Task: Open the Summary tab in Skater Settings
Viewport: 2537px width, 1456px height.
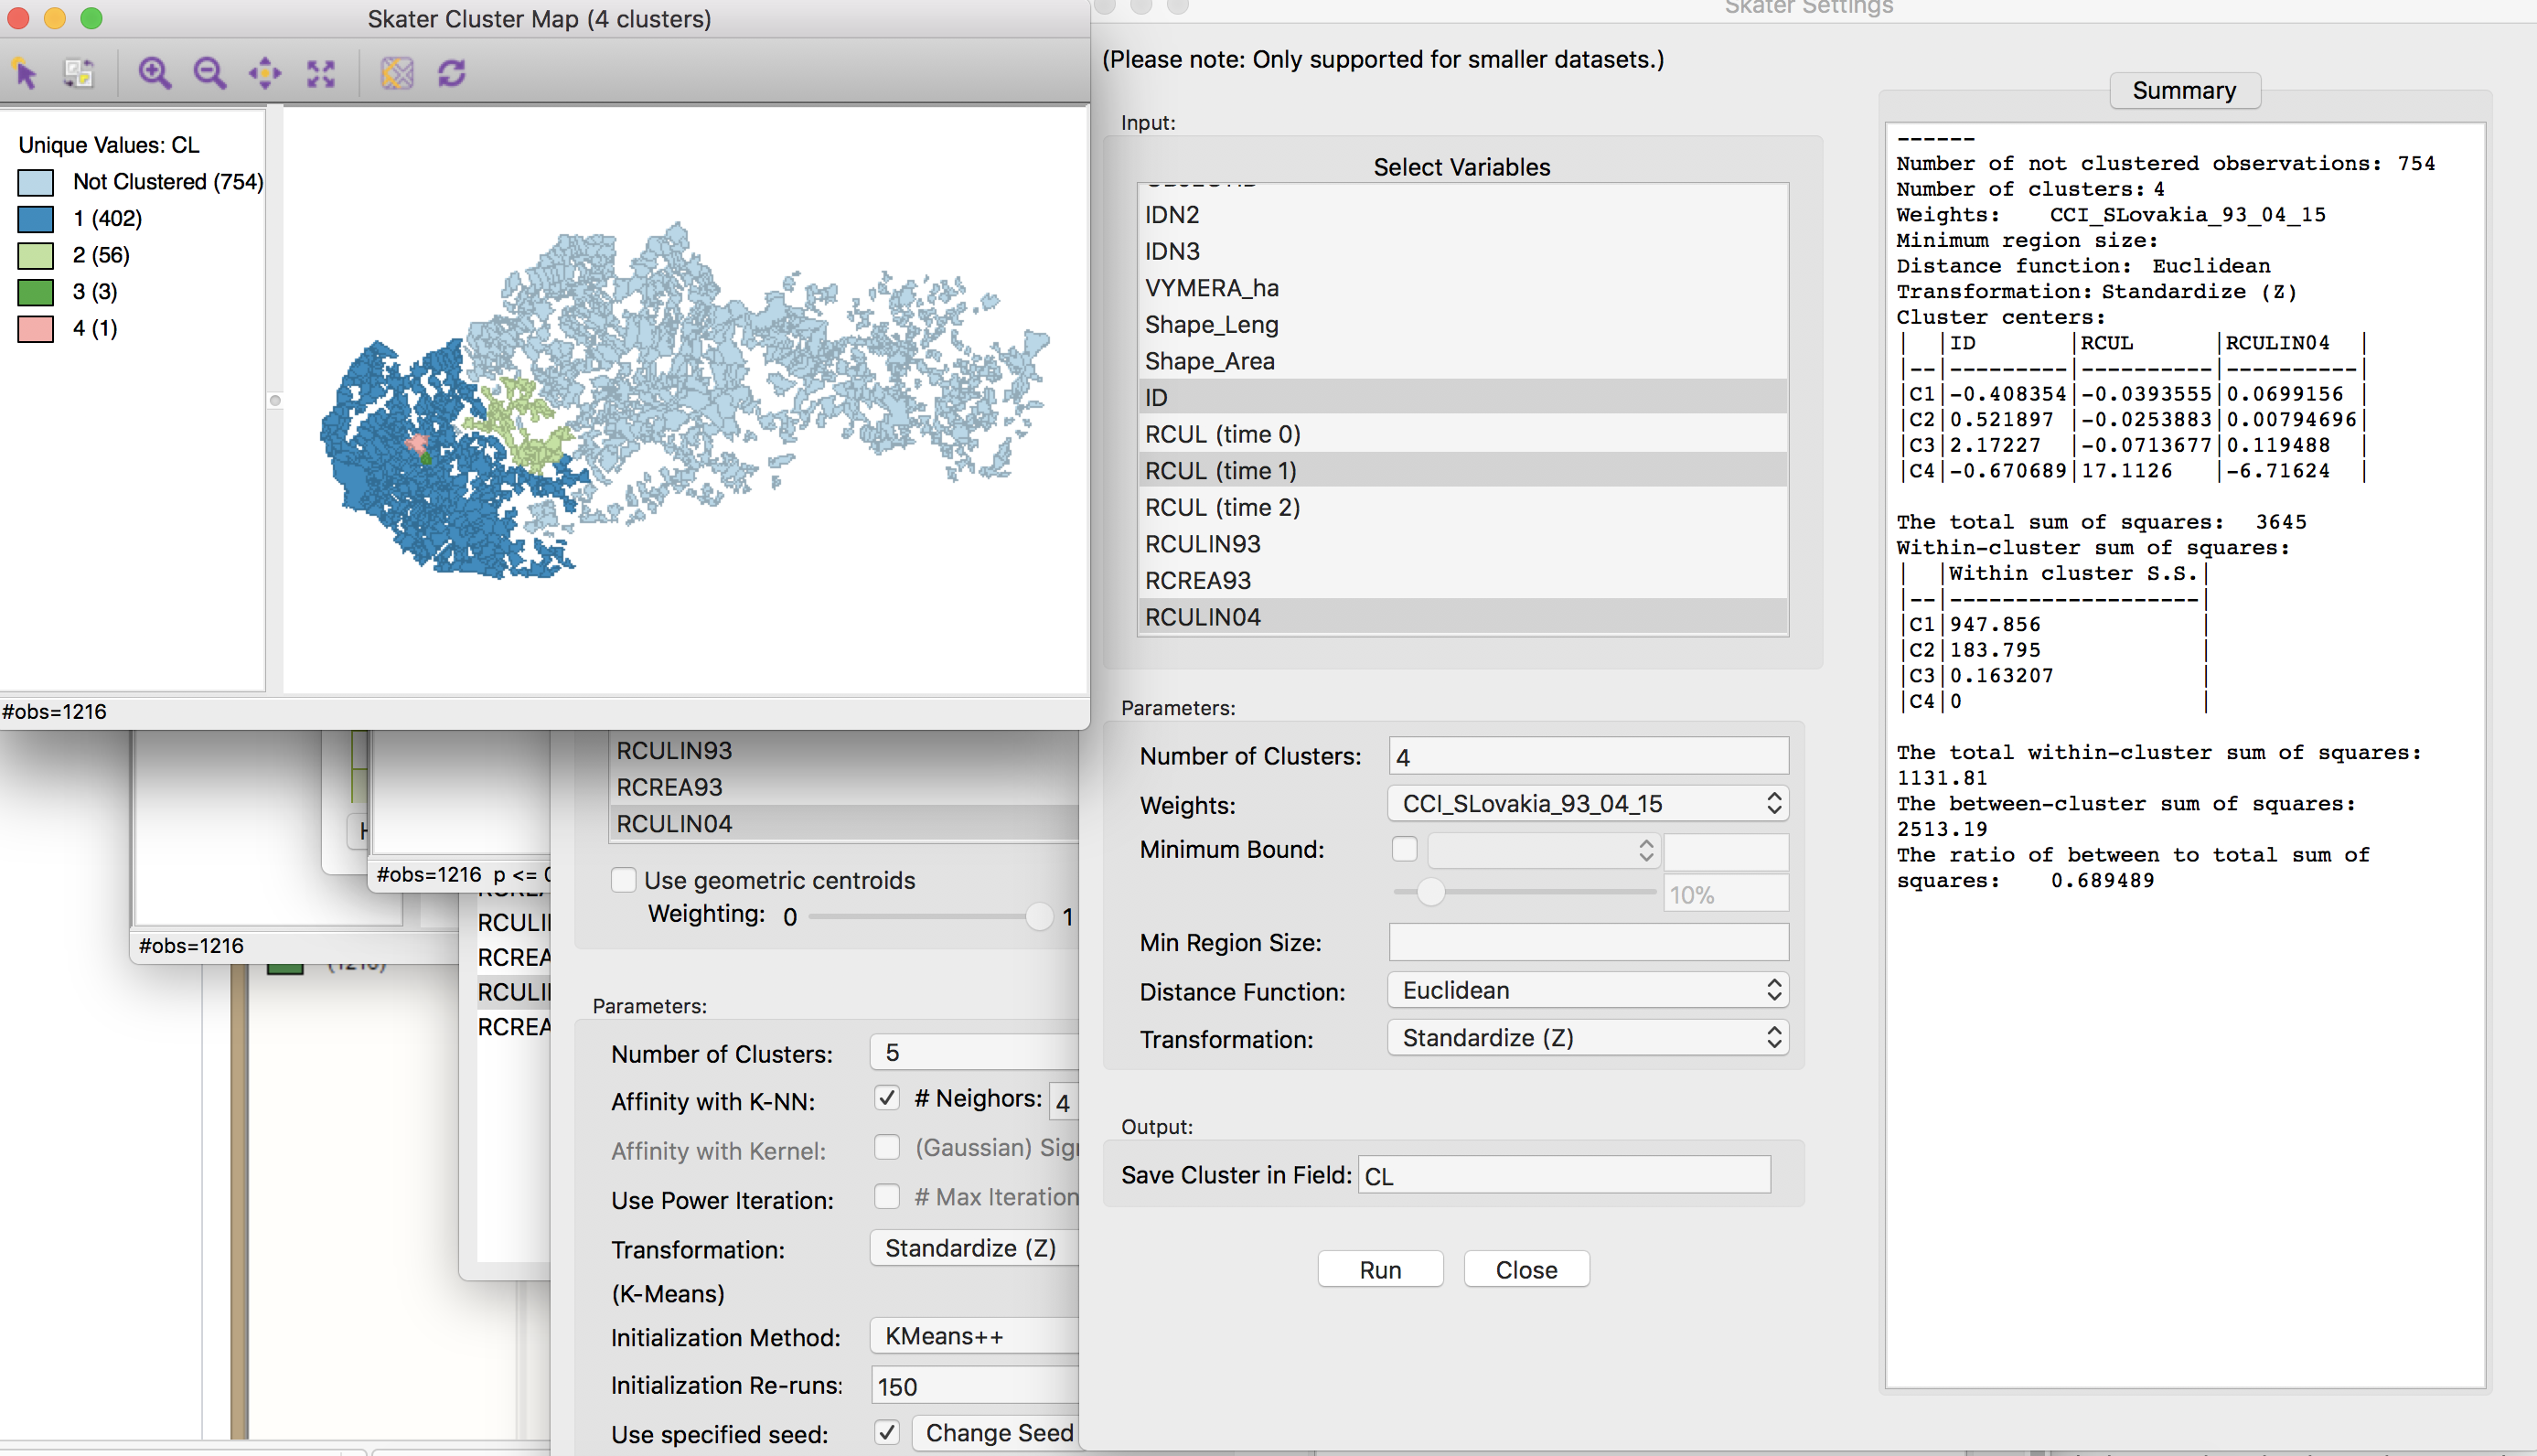Action: (2184, 90)
